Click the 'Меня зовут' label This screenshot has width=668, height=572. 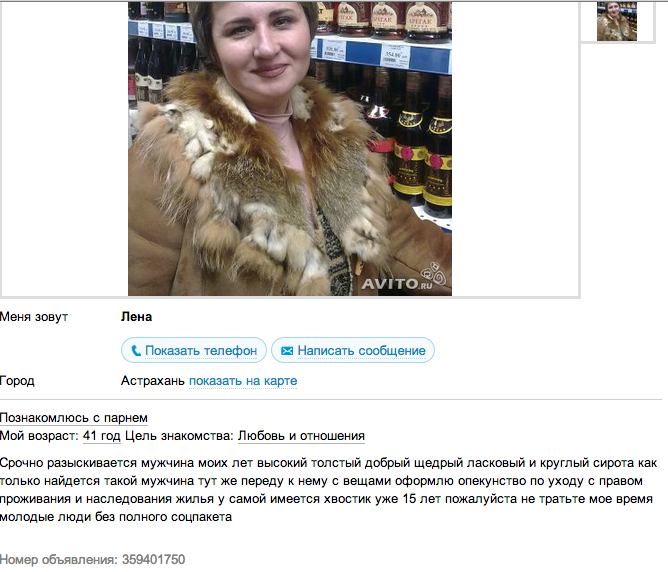click(x=34, y=317)
